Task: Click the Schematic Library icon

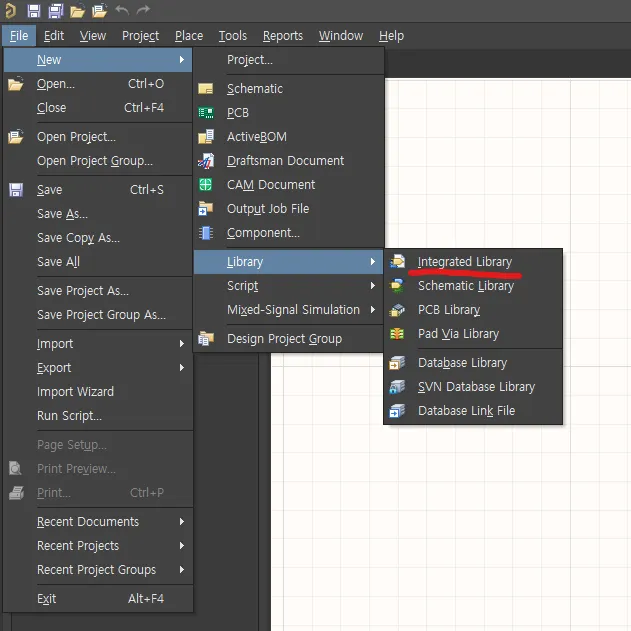Action: tap(397, 286)
